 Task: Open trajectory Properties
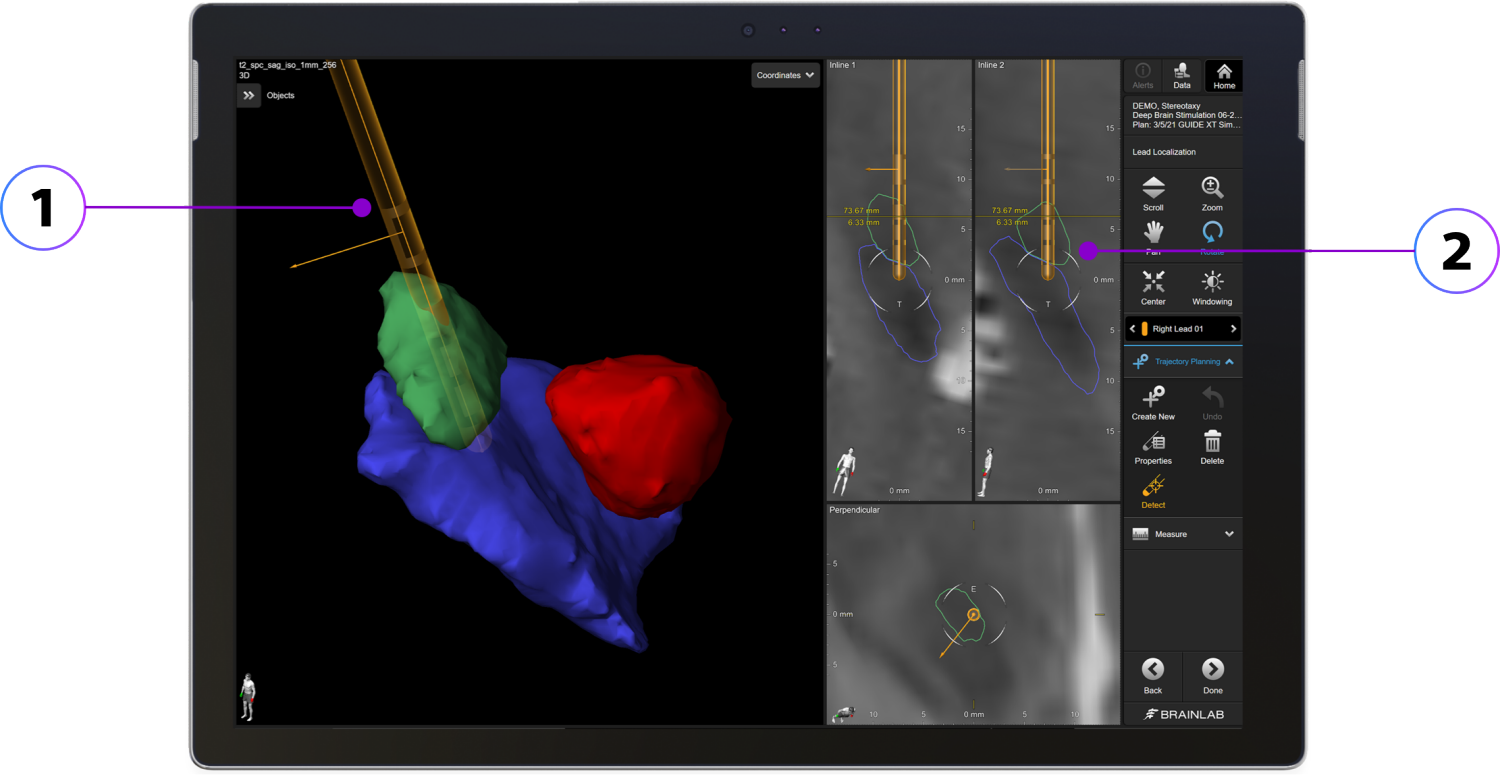[x=1152, y=448]
